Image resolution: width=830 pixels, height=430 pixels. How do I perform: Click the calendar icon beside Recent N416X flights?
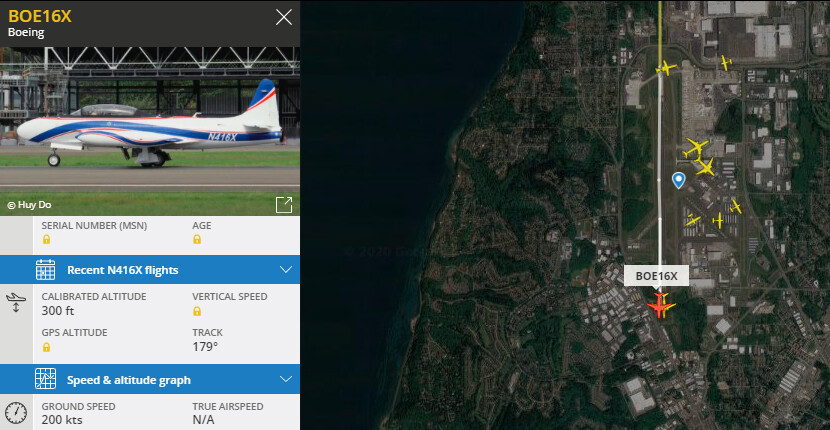pyautogui.click(x=46, y=270)
